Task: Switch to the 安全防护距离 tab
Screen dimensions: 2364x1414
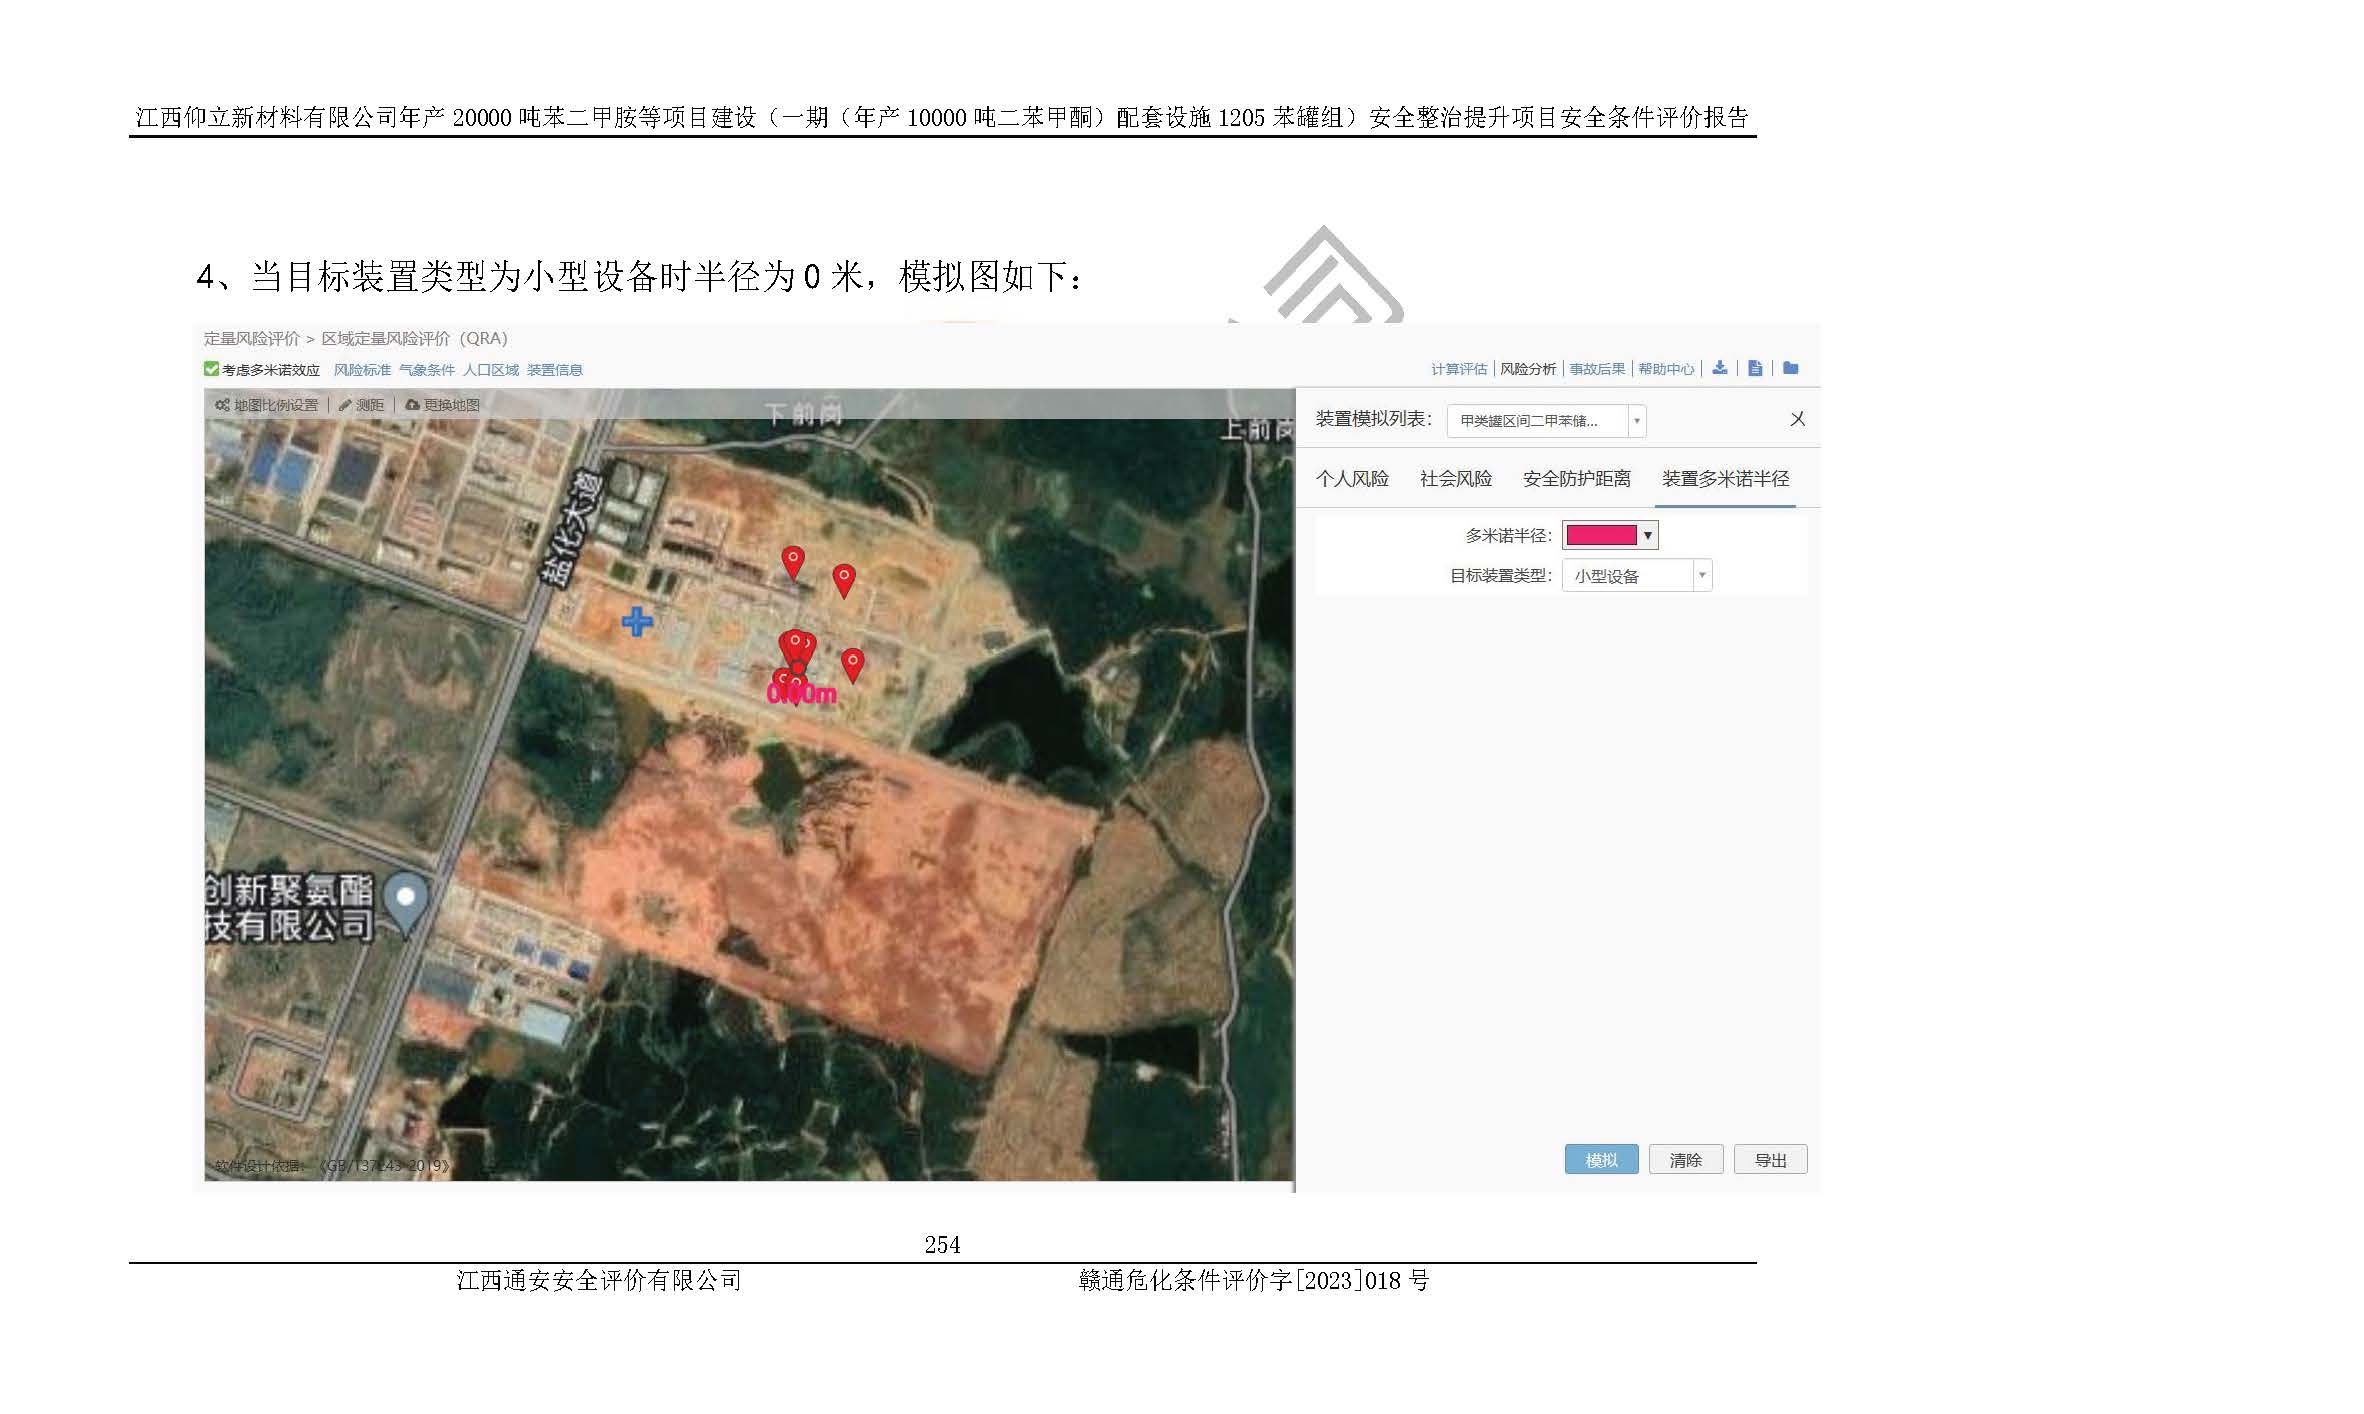Action: point(1576,479)
